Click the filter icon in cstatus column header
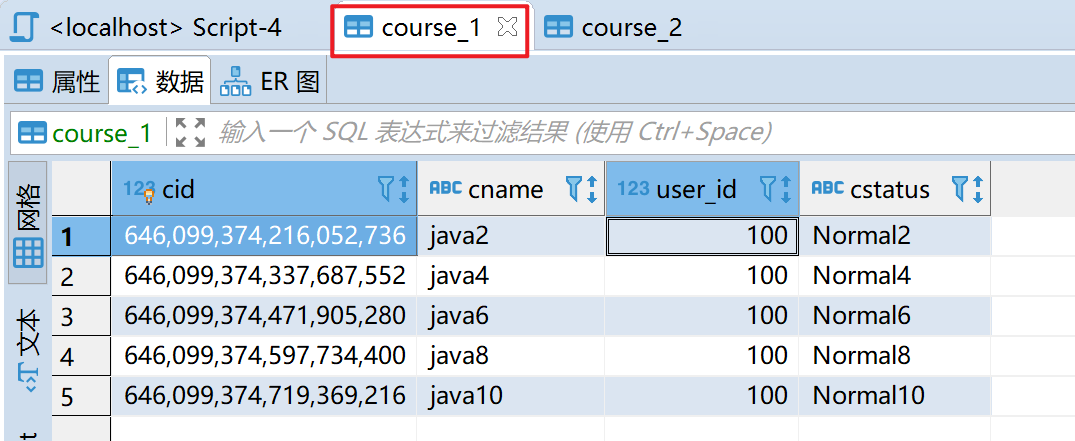1075x441 pixels. [x=960, y=189]
